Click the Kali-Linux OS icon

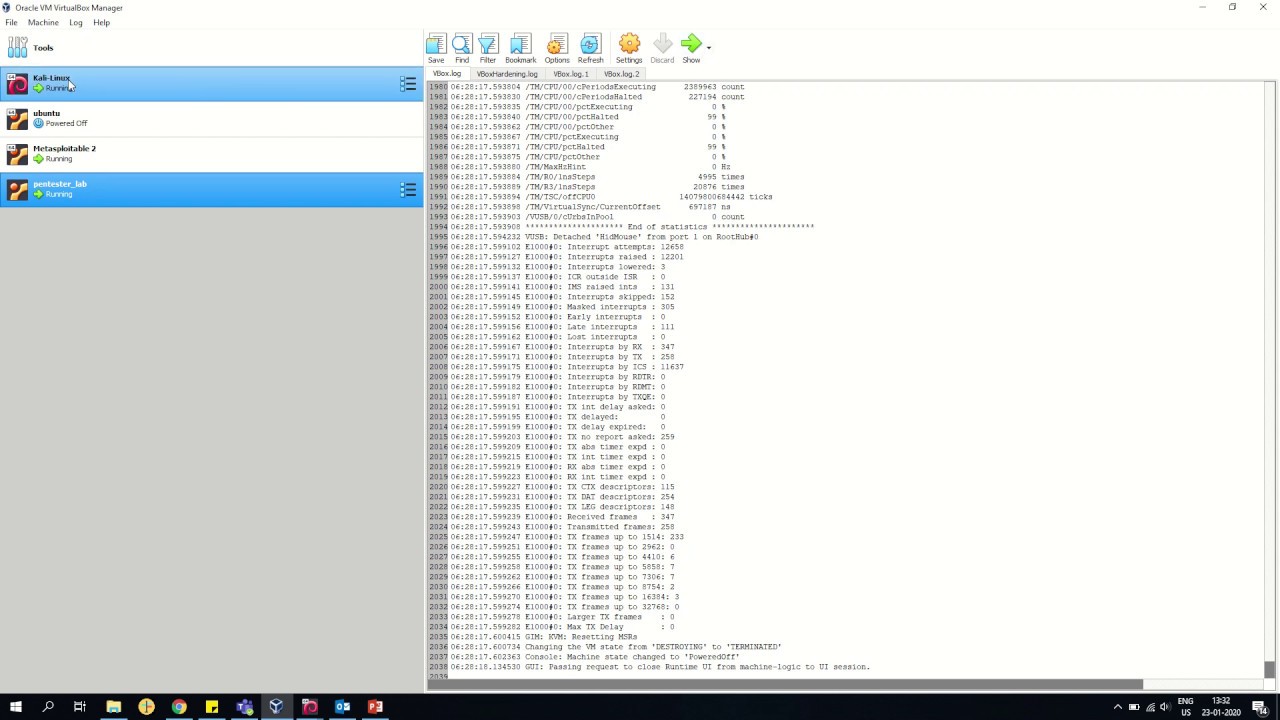(x=17, y=84)
